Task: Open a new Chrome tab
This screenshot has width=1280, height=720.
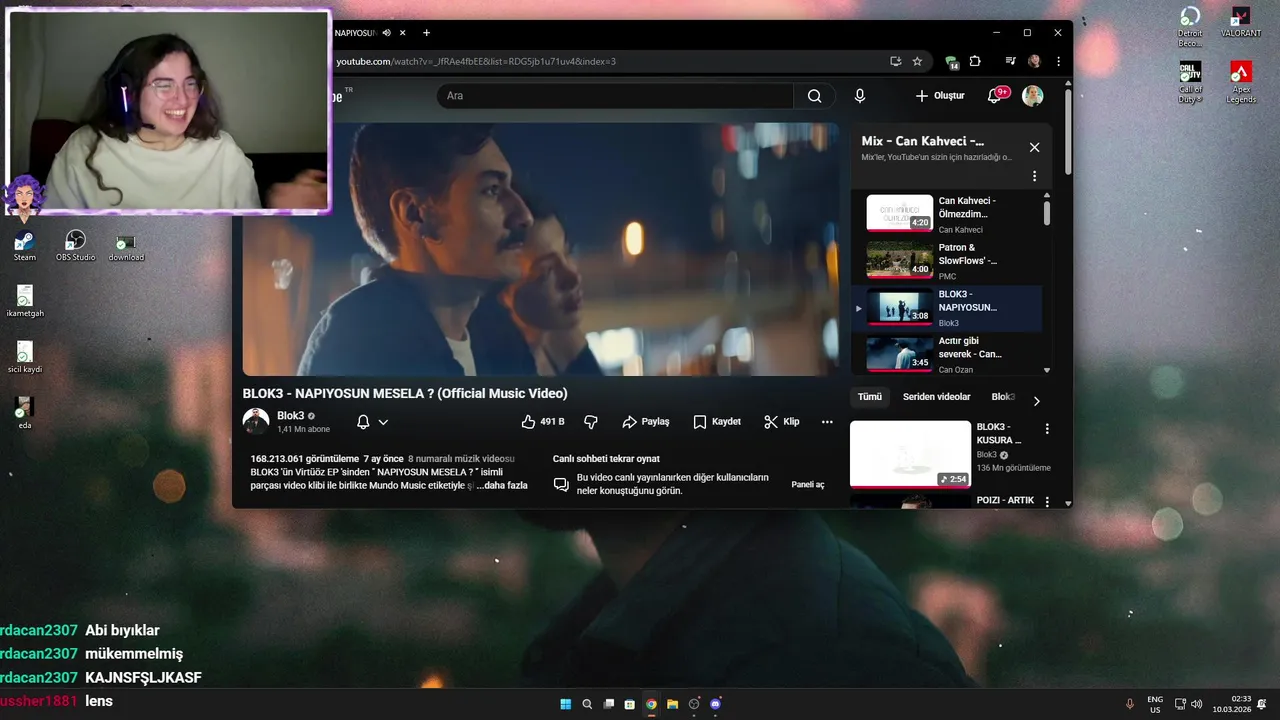Action: 427,33
